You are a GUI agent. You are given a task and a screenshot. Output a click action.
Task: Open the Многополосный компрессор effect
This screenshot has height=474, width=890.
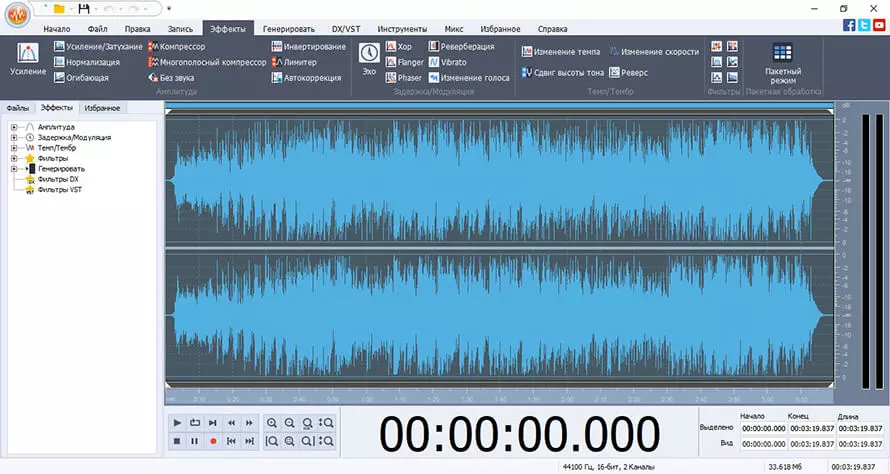(207, 62)
